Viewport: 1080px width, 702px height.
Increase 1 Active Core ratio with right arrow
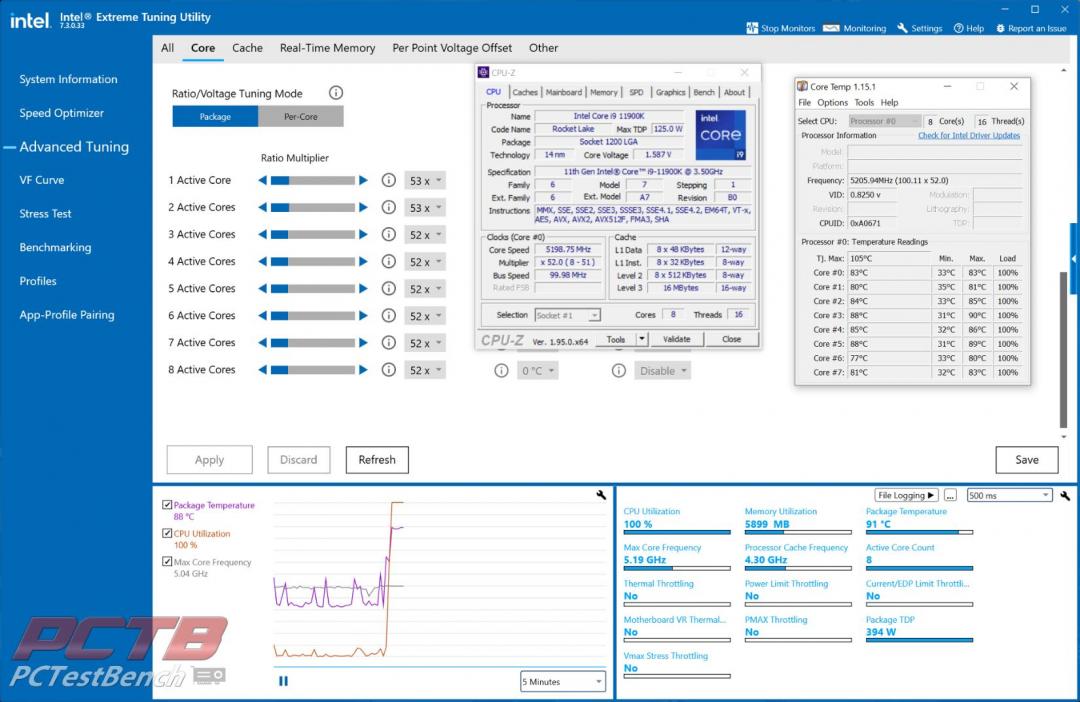[x=363, y=180]
